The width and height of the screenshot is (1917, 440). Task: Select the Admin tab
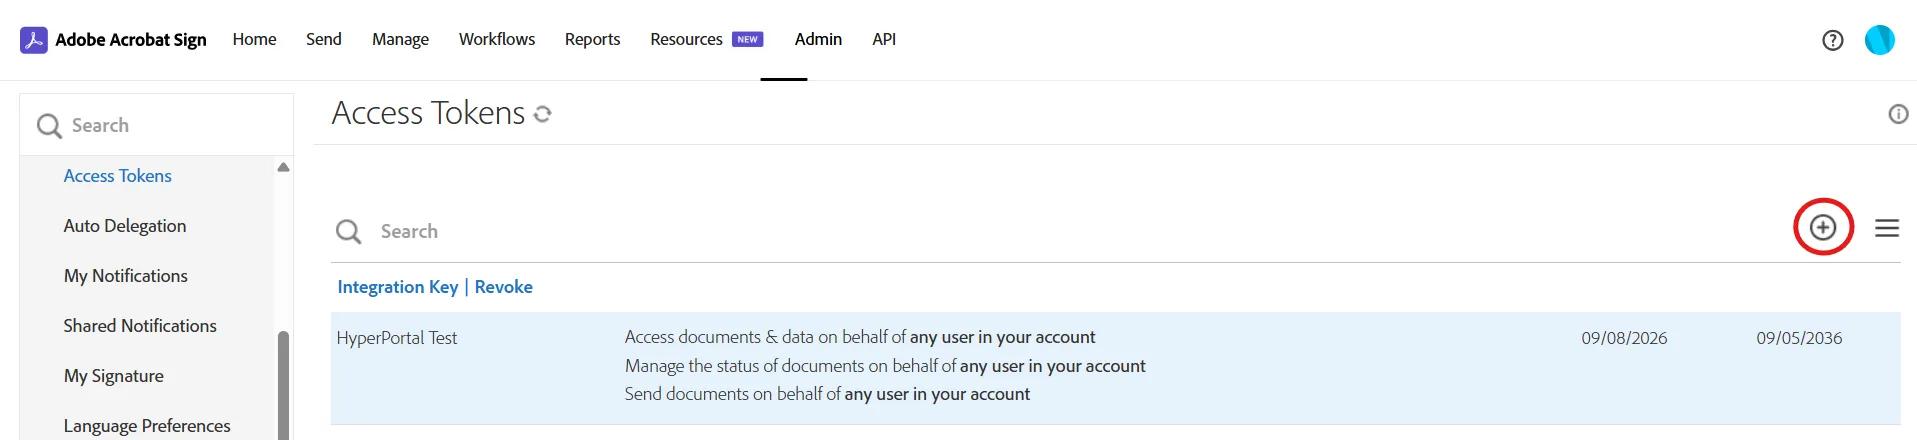pos(818,39)
